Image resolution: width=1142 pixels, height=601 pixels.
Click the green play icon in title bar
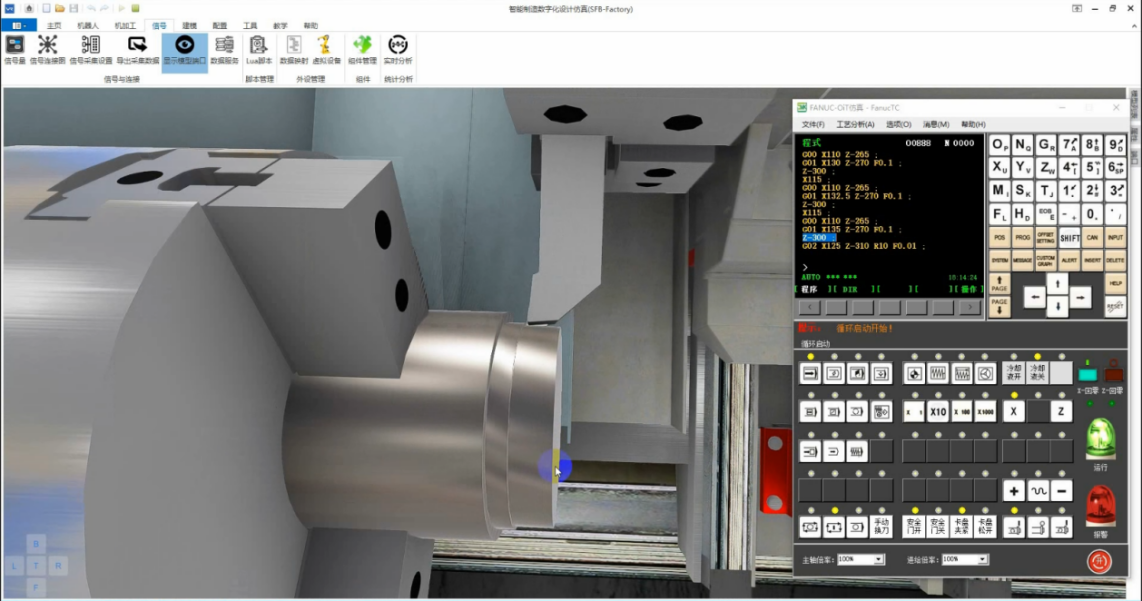coord(121,9)
